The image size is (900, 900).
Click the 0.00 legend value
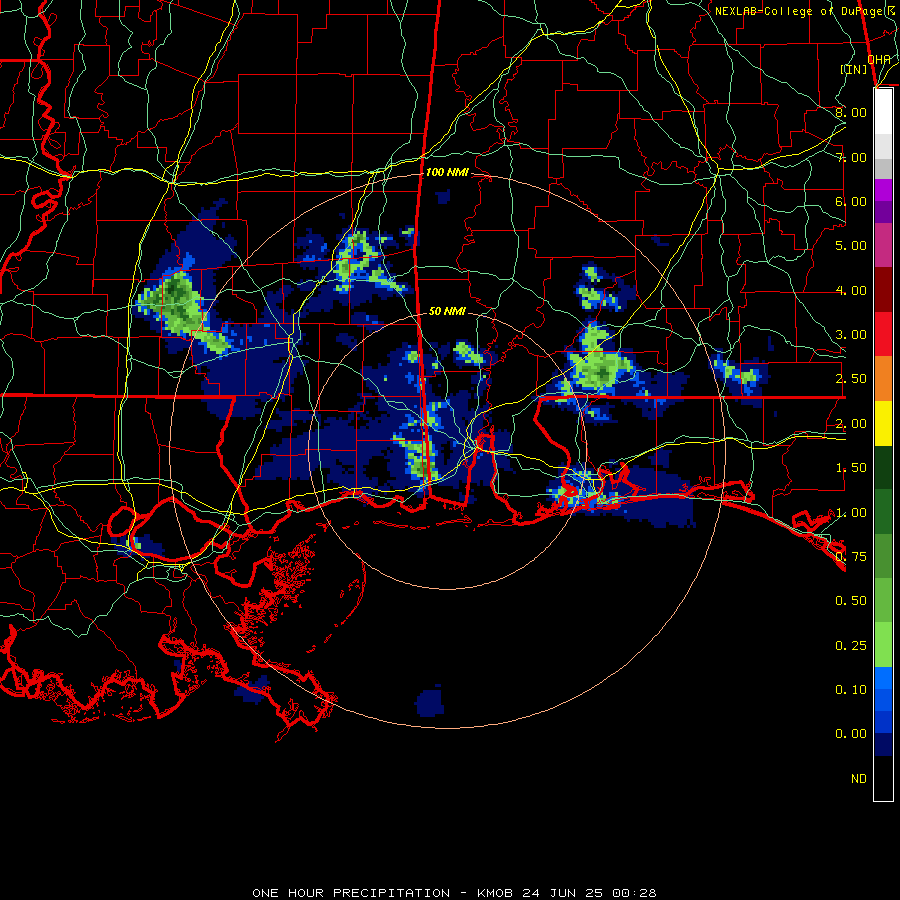coord(851,734)
